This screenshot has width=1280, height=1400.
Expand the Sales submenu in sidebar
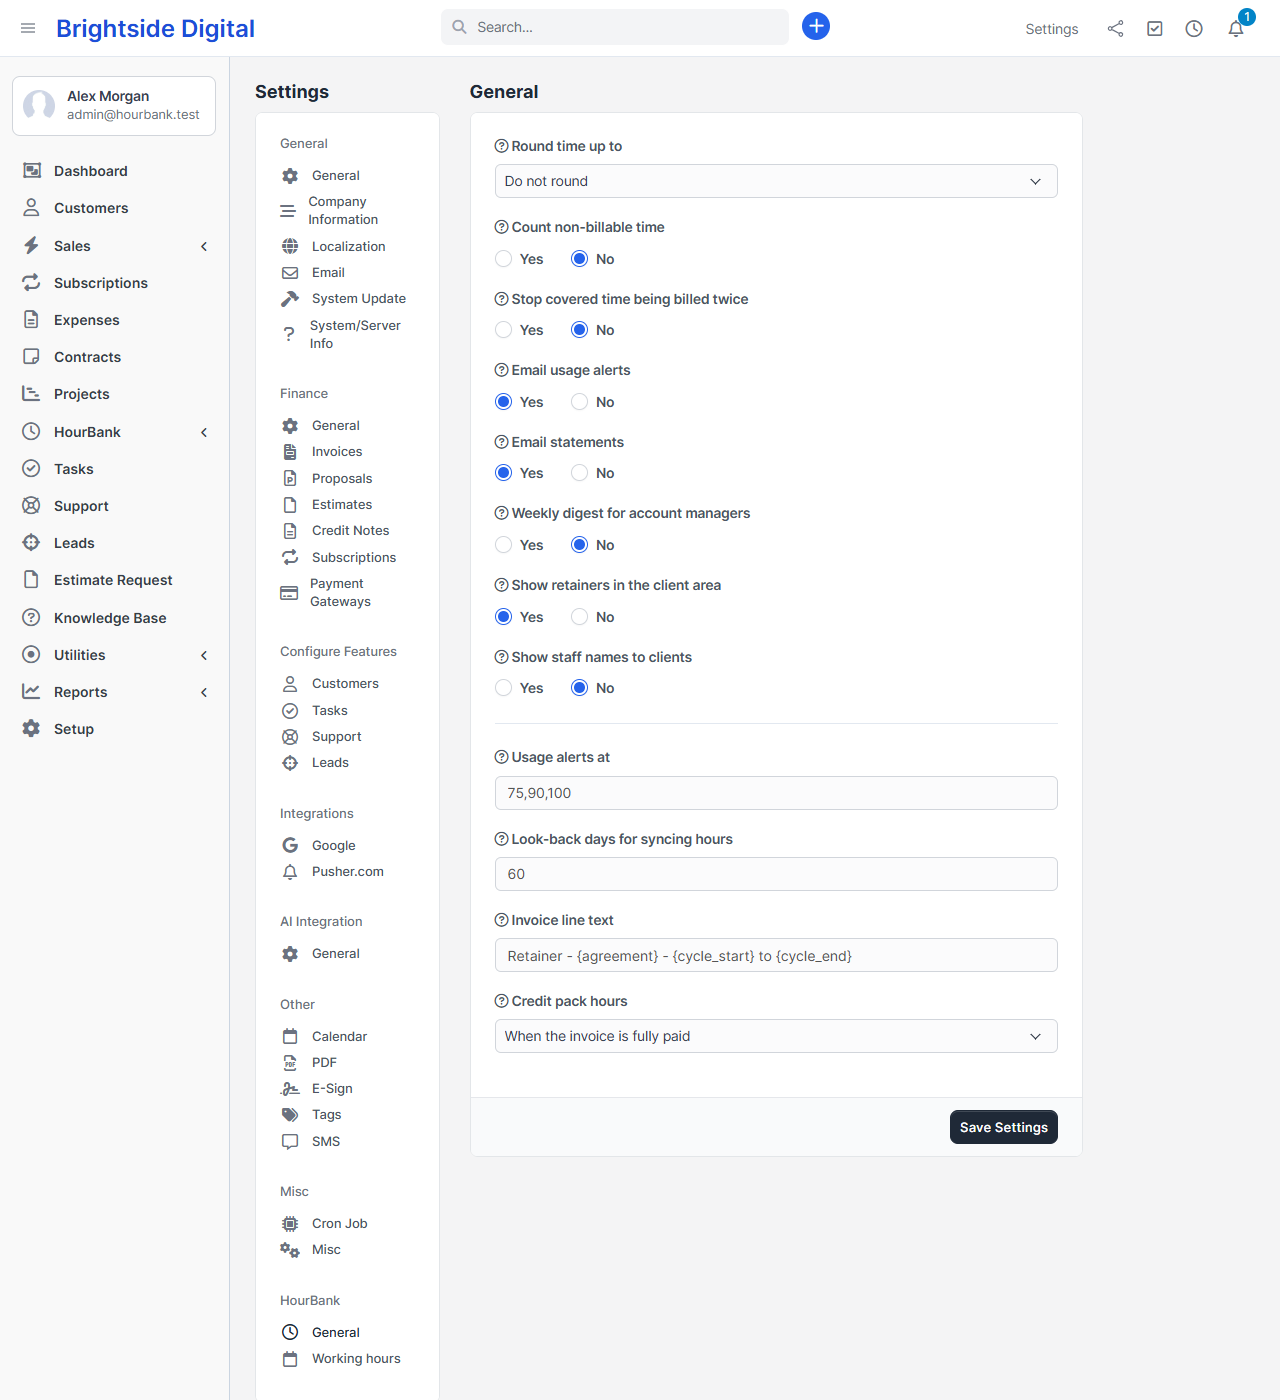pos(204,246)
